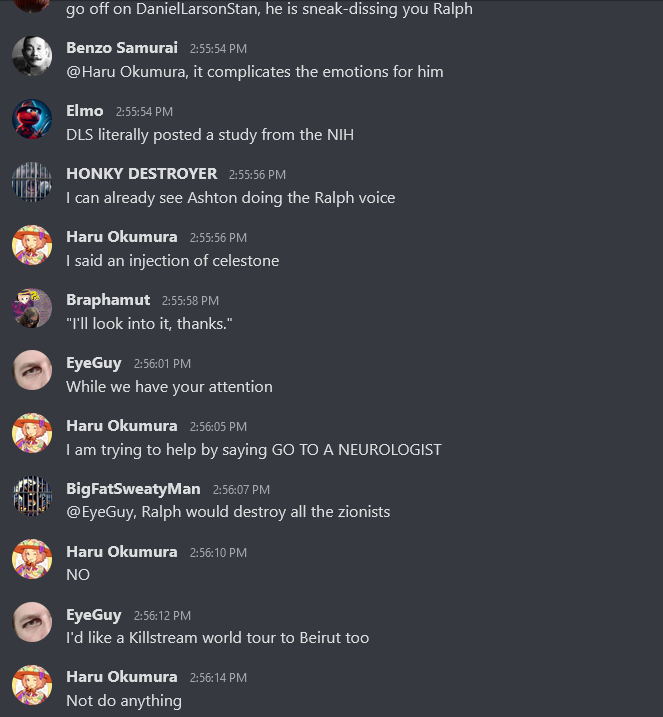
Task: Click the Killstream world tour message
Action: coord(218,638)
